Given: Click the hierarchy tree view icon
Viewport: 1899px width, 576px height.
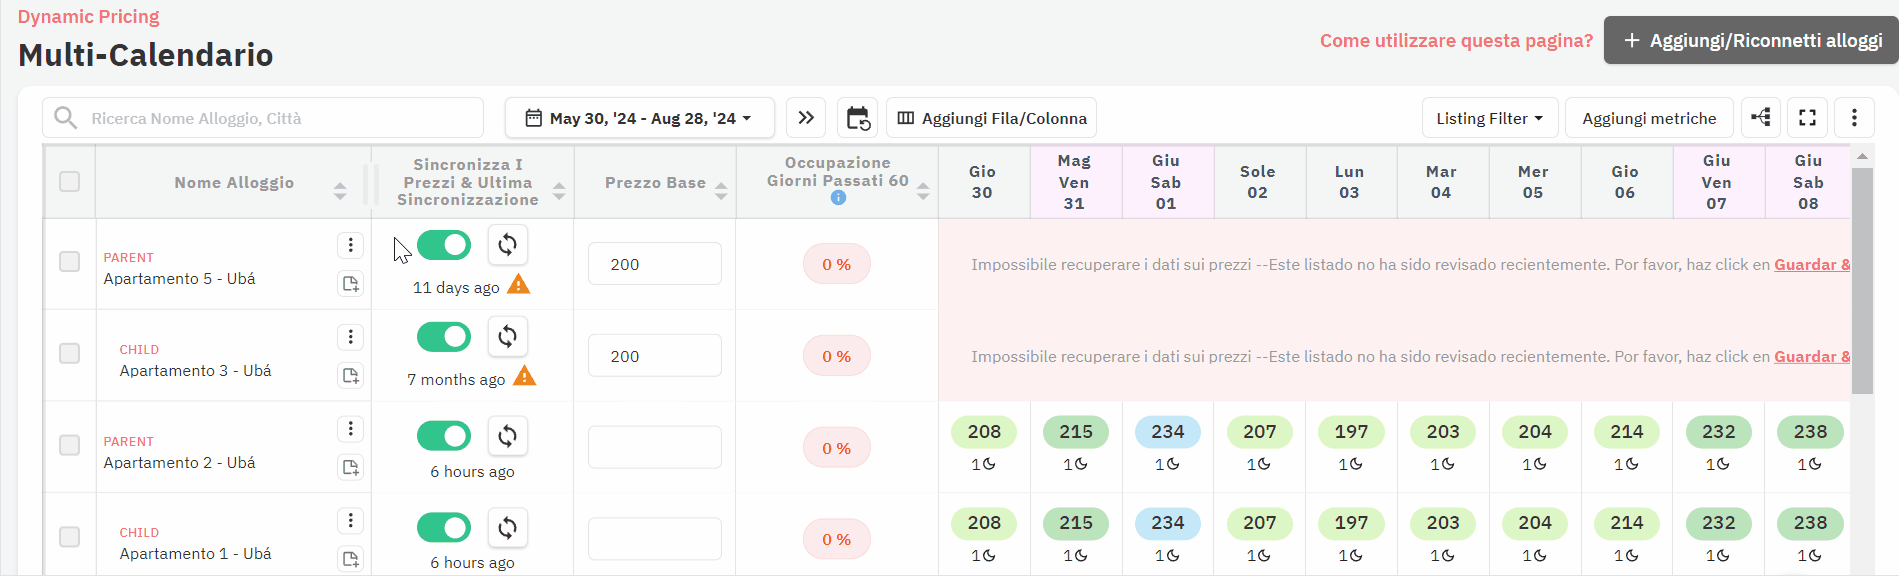Looking at the screenshot, I should point(1761,118).
